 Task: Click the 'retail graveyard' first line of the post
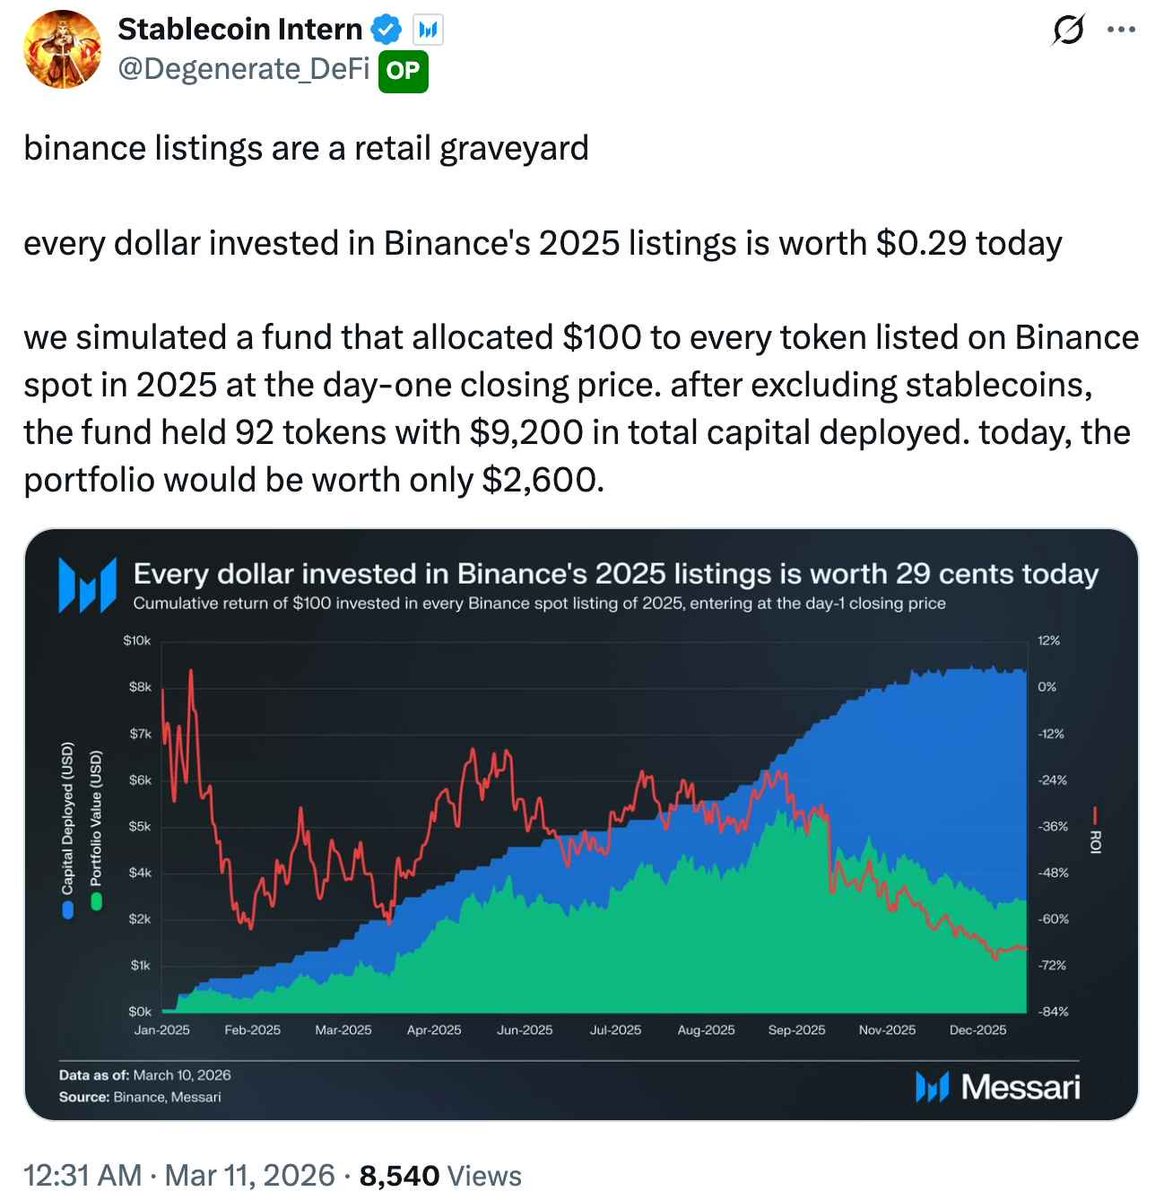click(x=306, y=148)
